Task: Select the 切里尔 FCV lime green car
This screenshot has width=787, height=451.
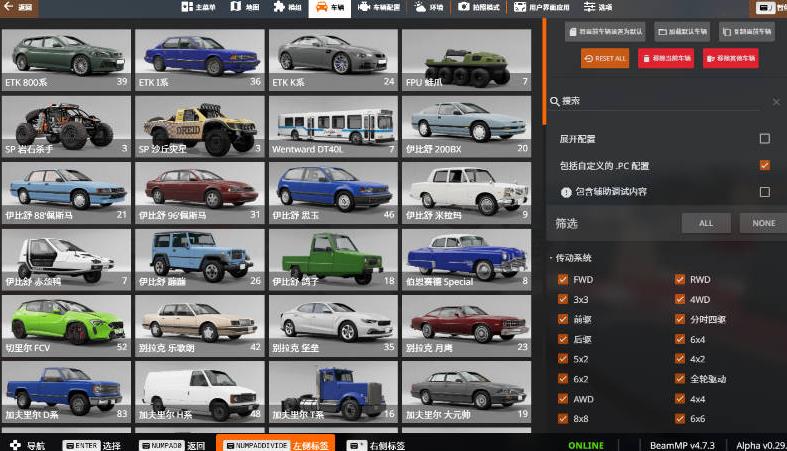Action: [x=66, y=326]
